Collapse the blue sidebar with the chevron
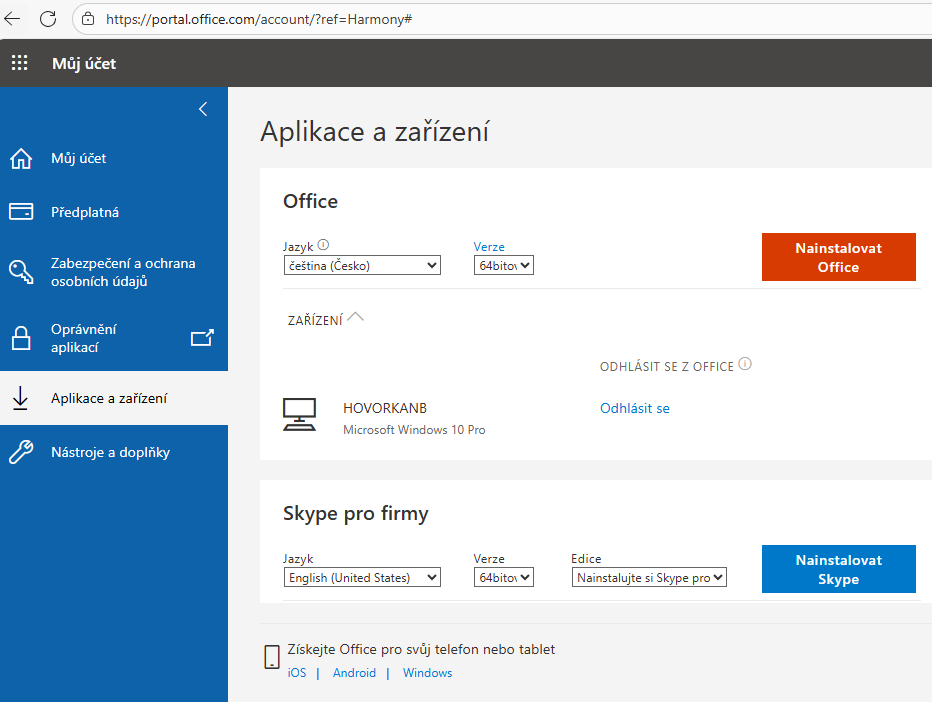The width and height of the screenshot is (932, 702). 203,109
